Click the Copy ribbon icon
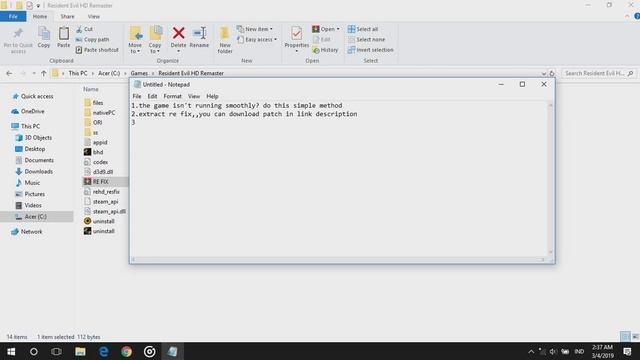The height and width of the screenshot is (360, 640). [44, 38]
